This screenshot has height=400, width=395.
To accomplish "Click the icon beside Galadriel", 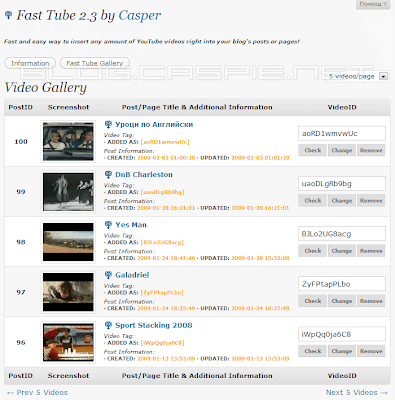I will (108, 275).
